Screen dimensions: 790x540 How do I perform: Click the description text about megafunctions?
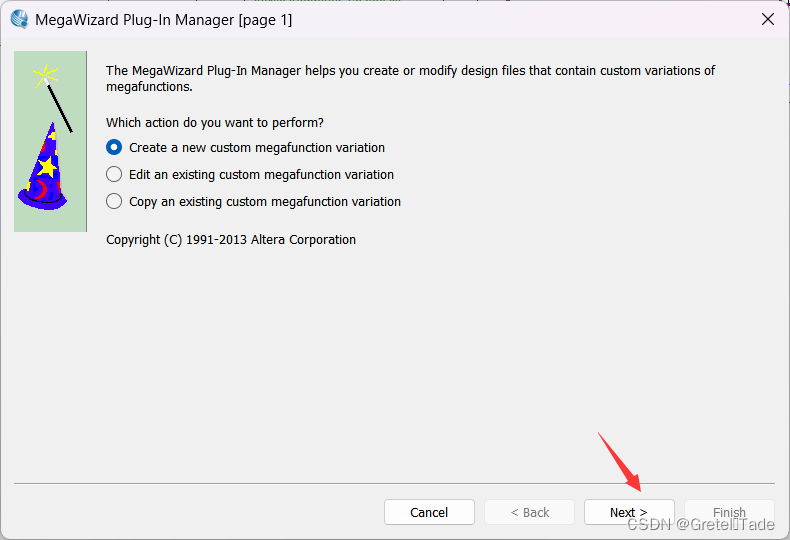pos(410,79)
